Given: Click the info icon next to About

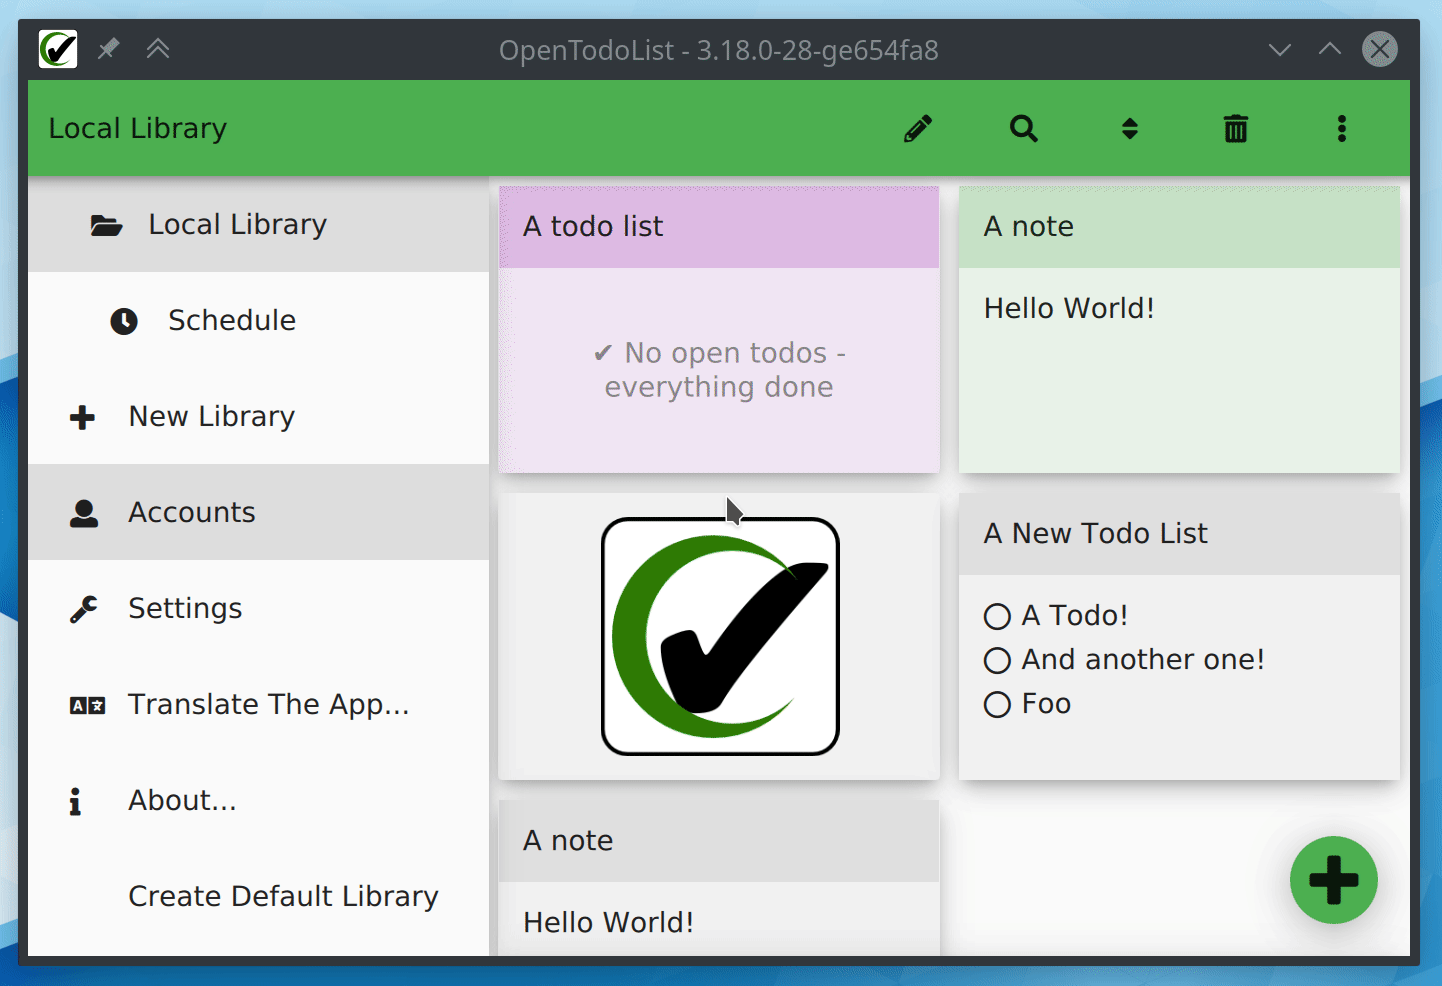Looking at the screenshot, I should pyautogui.click(x=75, y=801).
